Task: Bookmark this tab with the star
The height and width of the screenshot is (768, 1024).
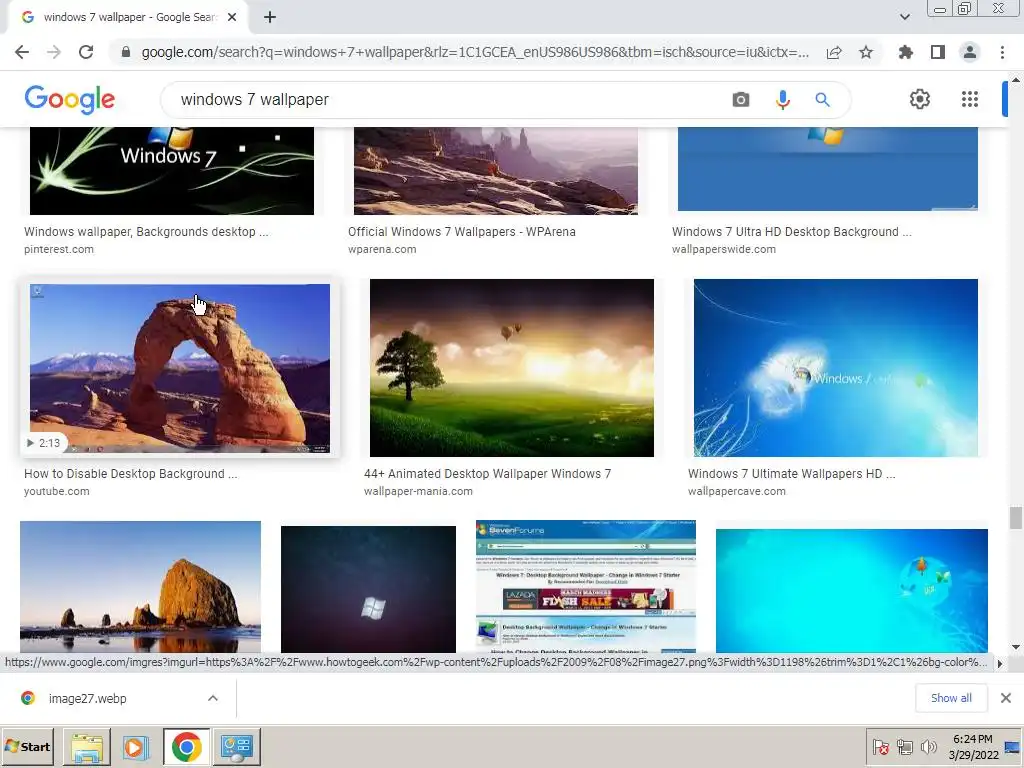Action: 866,52
